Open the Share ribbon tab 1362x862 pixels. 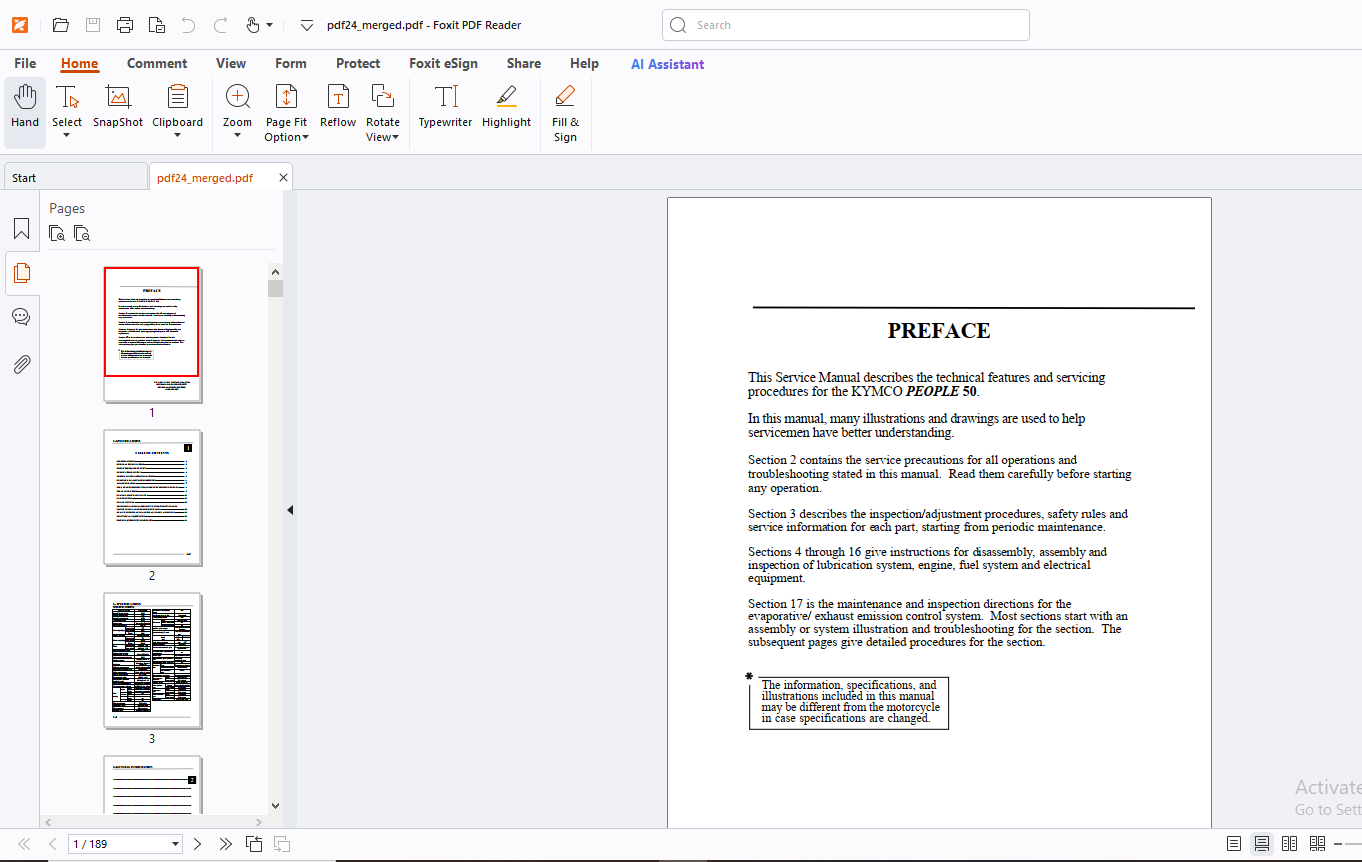pyautogui.click(x=524, y=63)
